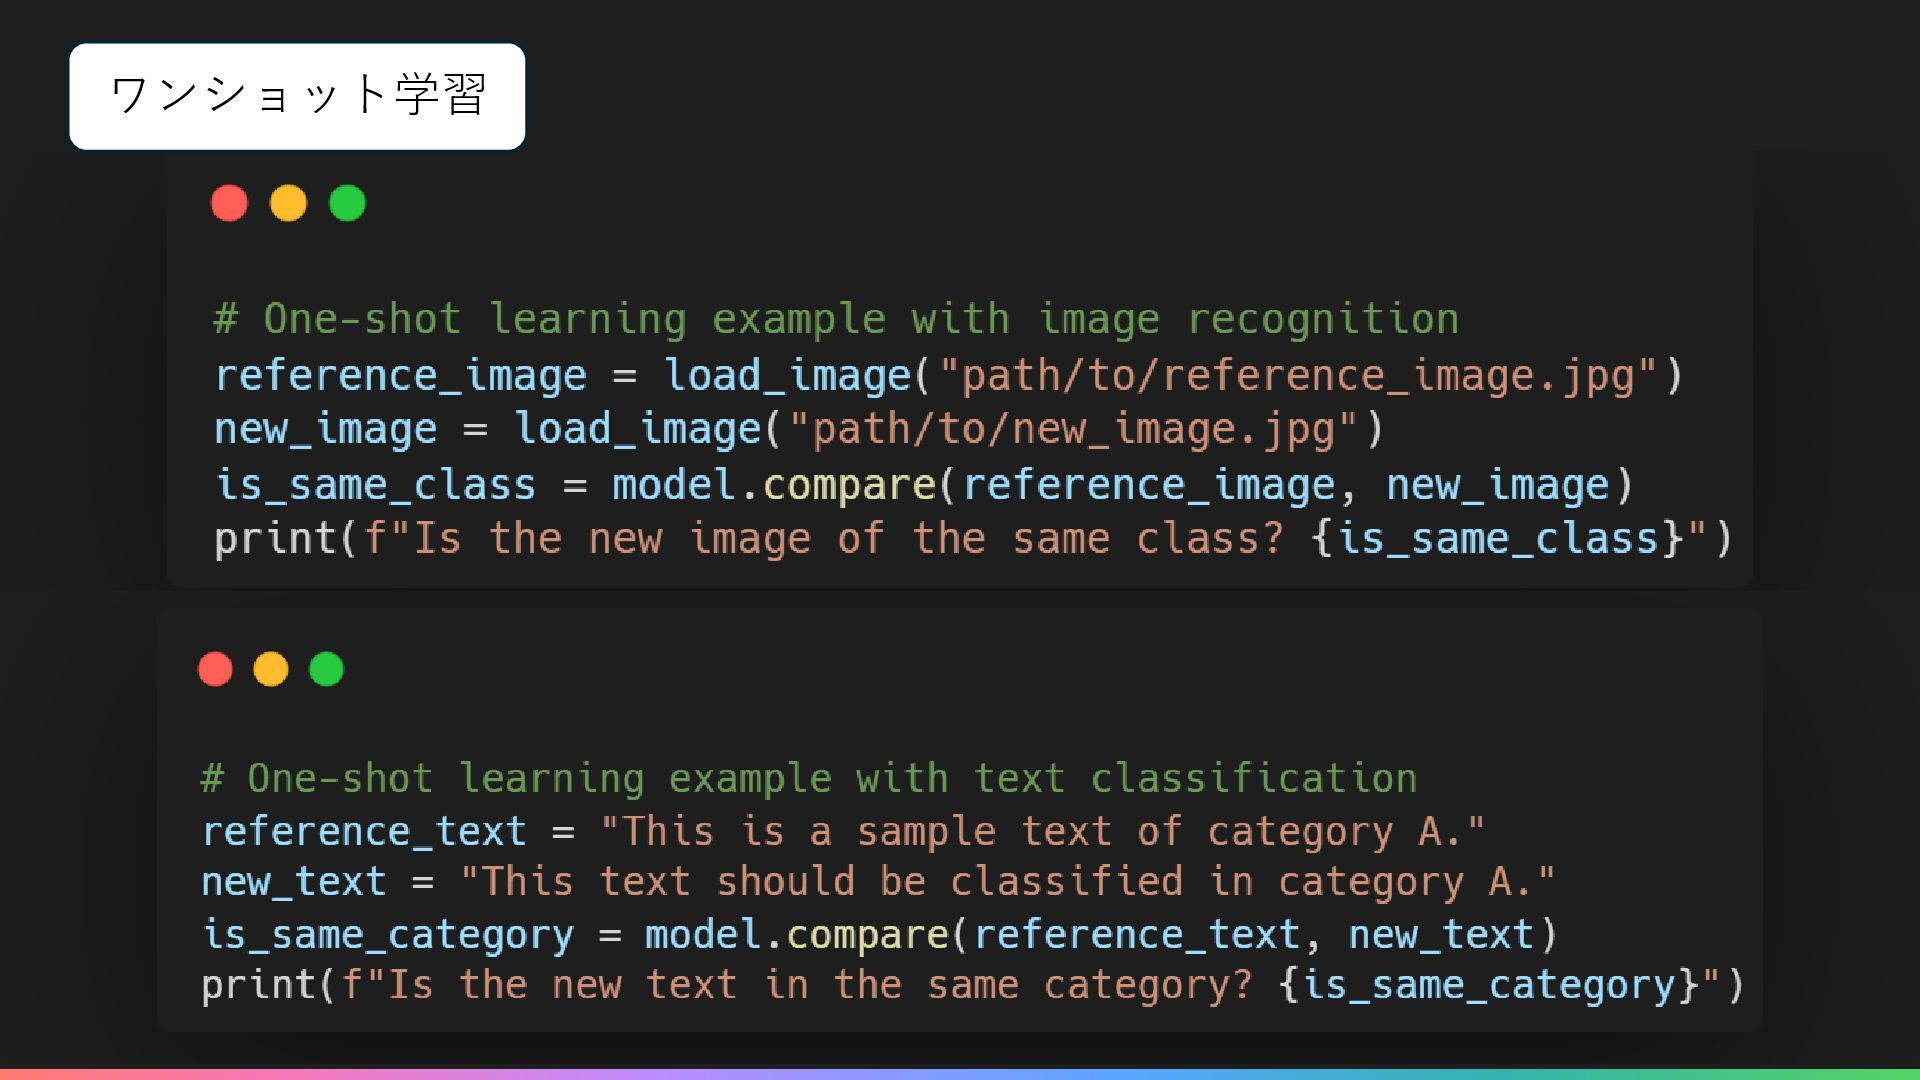This screenshot has height=1080, width=1920.
Task: Click the image recognition comment line
Action: tap(836, 319)
